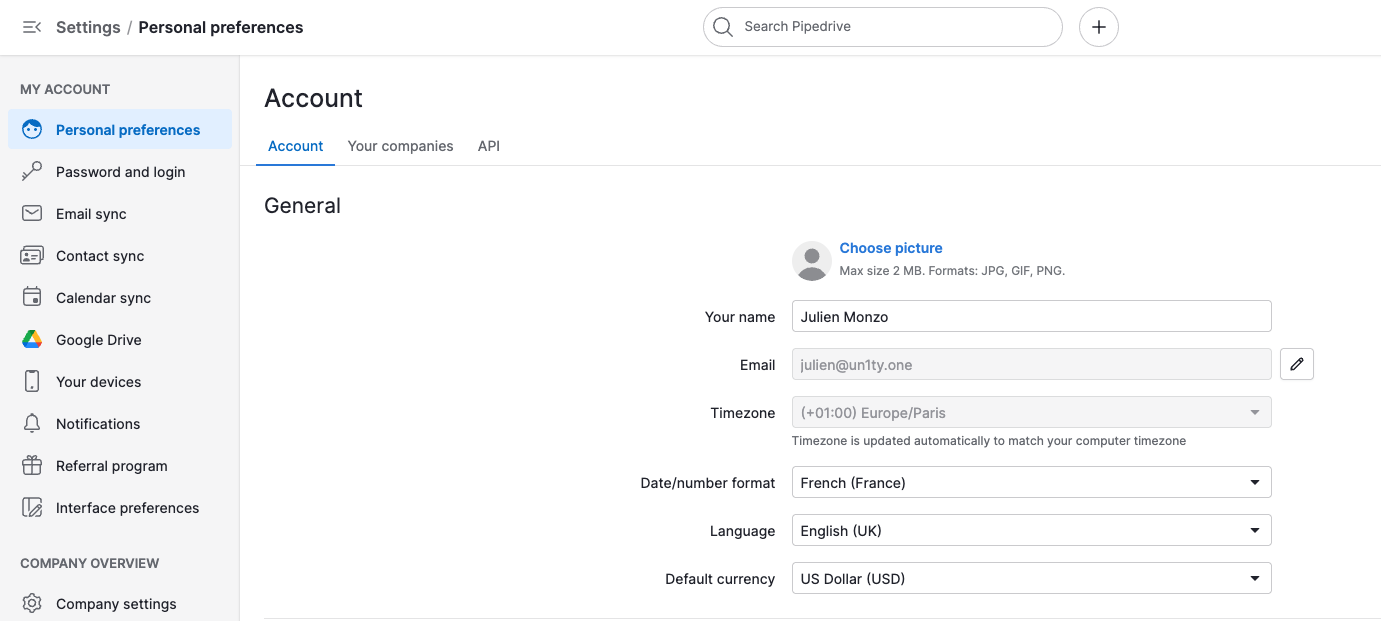Click the Company settings gear icon
Image resolution: width=1381 pixels, height=621 pixels.
32,604
